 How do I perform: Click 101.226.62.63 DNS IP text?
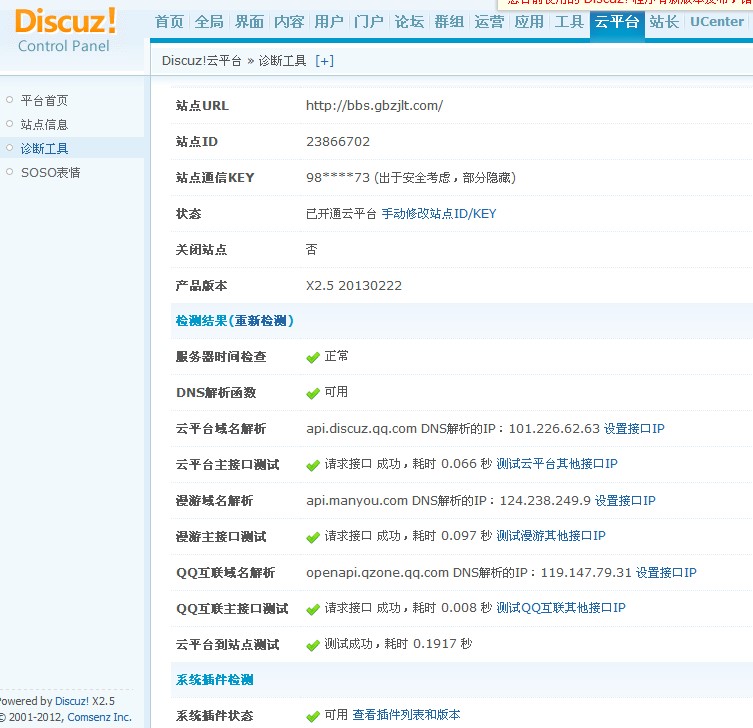pyautogui.click(x=554, y=428)
